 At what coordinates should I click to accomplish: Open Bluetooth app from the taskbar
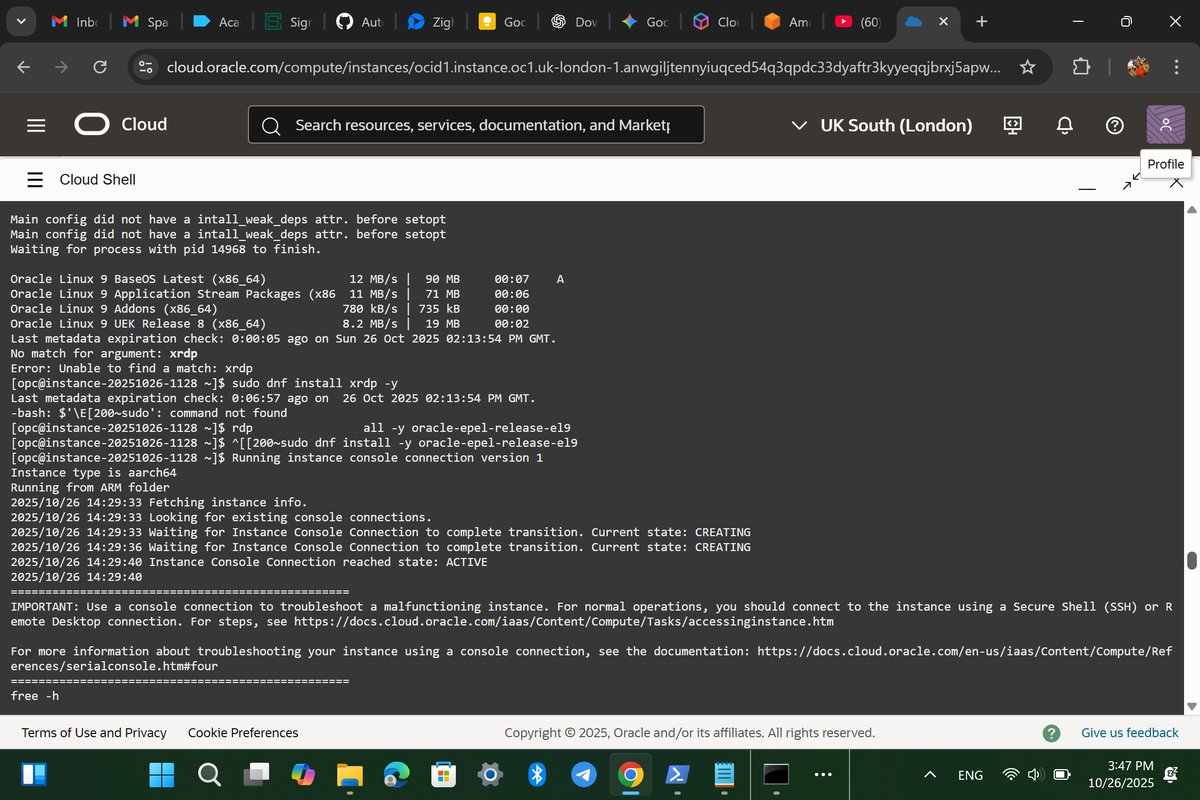[536, 774]
